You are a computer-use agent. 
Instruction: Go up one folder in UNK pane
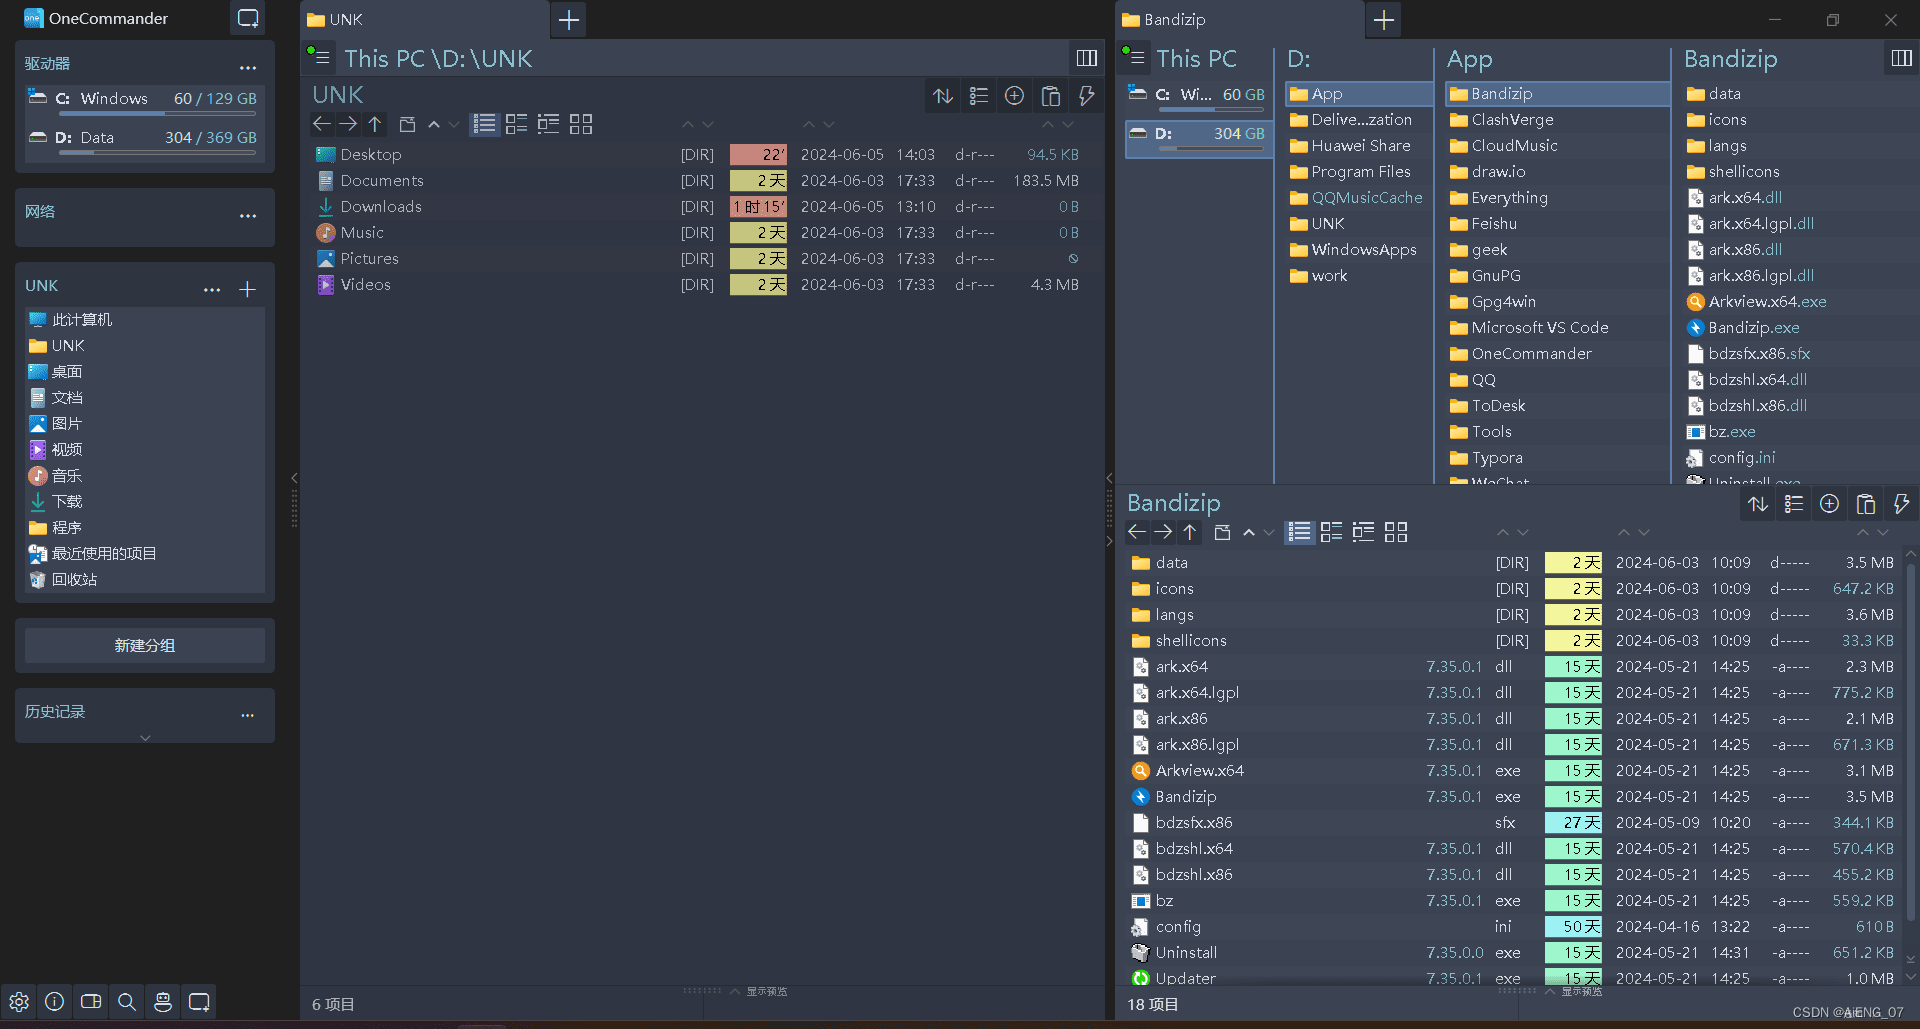tap(375, 124)
